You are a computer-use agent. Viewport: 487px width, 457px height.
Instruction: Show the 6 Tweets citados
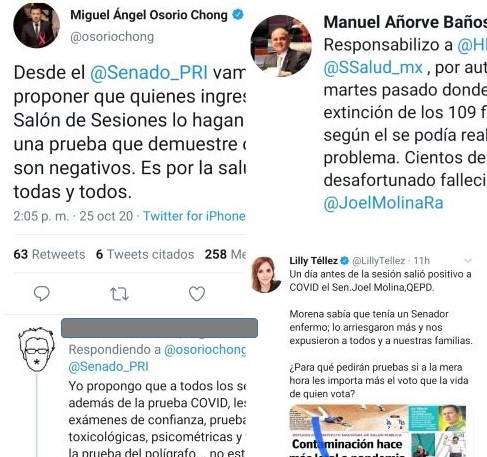[x=145, y=254]
